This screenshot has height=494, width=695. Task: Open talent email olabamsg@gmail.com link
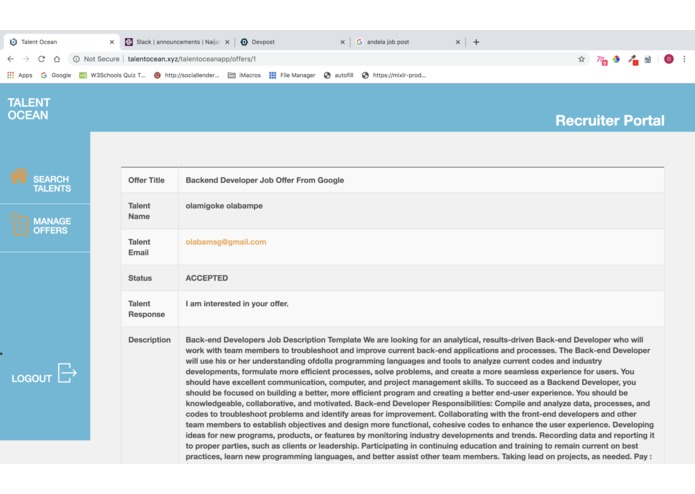(x=226, y=242)
